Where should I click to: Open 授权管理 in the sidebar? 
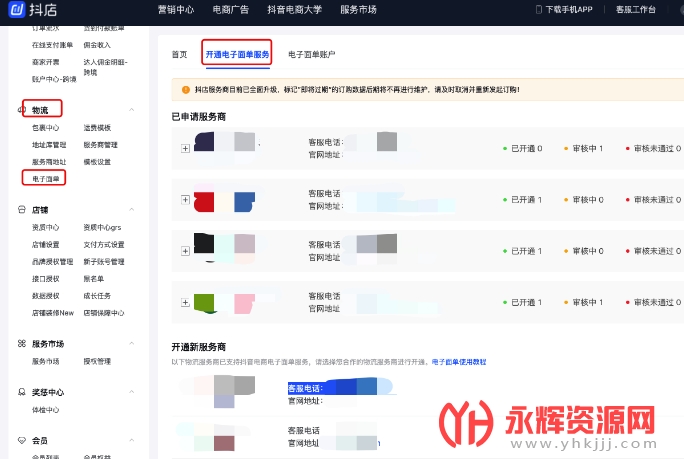pos(97,361)
